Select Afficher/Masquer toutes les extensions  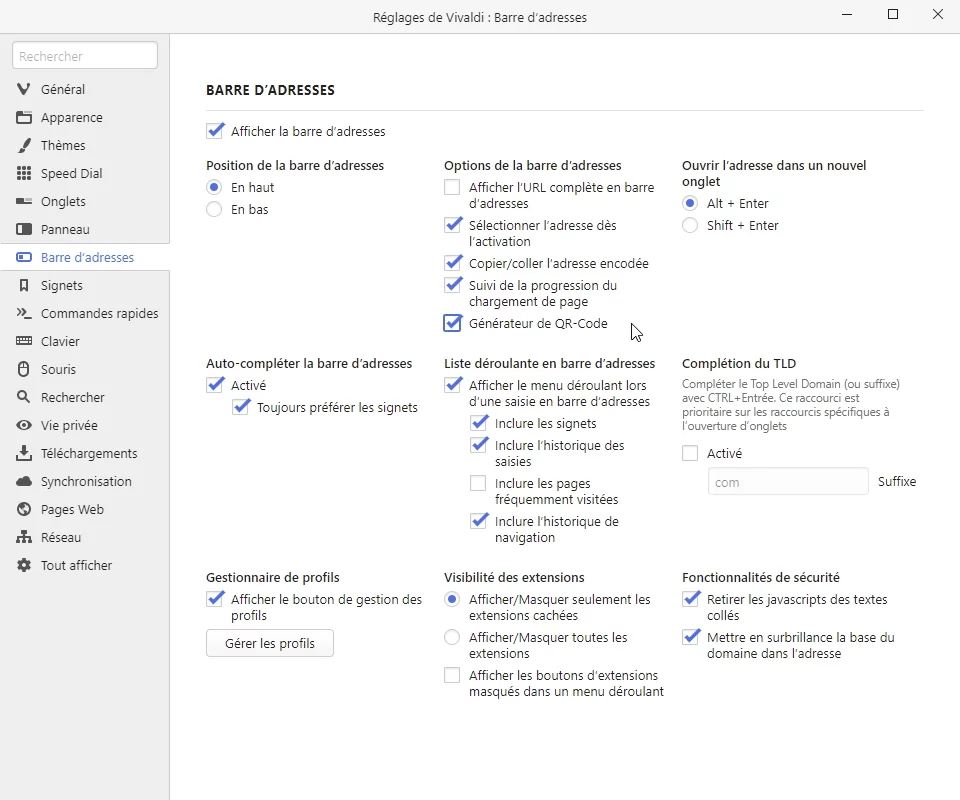click(x=452, y=638)
